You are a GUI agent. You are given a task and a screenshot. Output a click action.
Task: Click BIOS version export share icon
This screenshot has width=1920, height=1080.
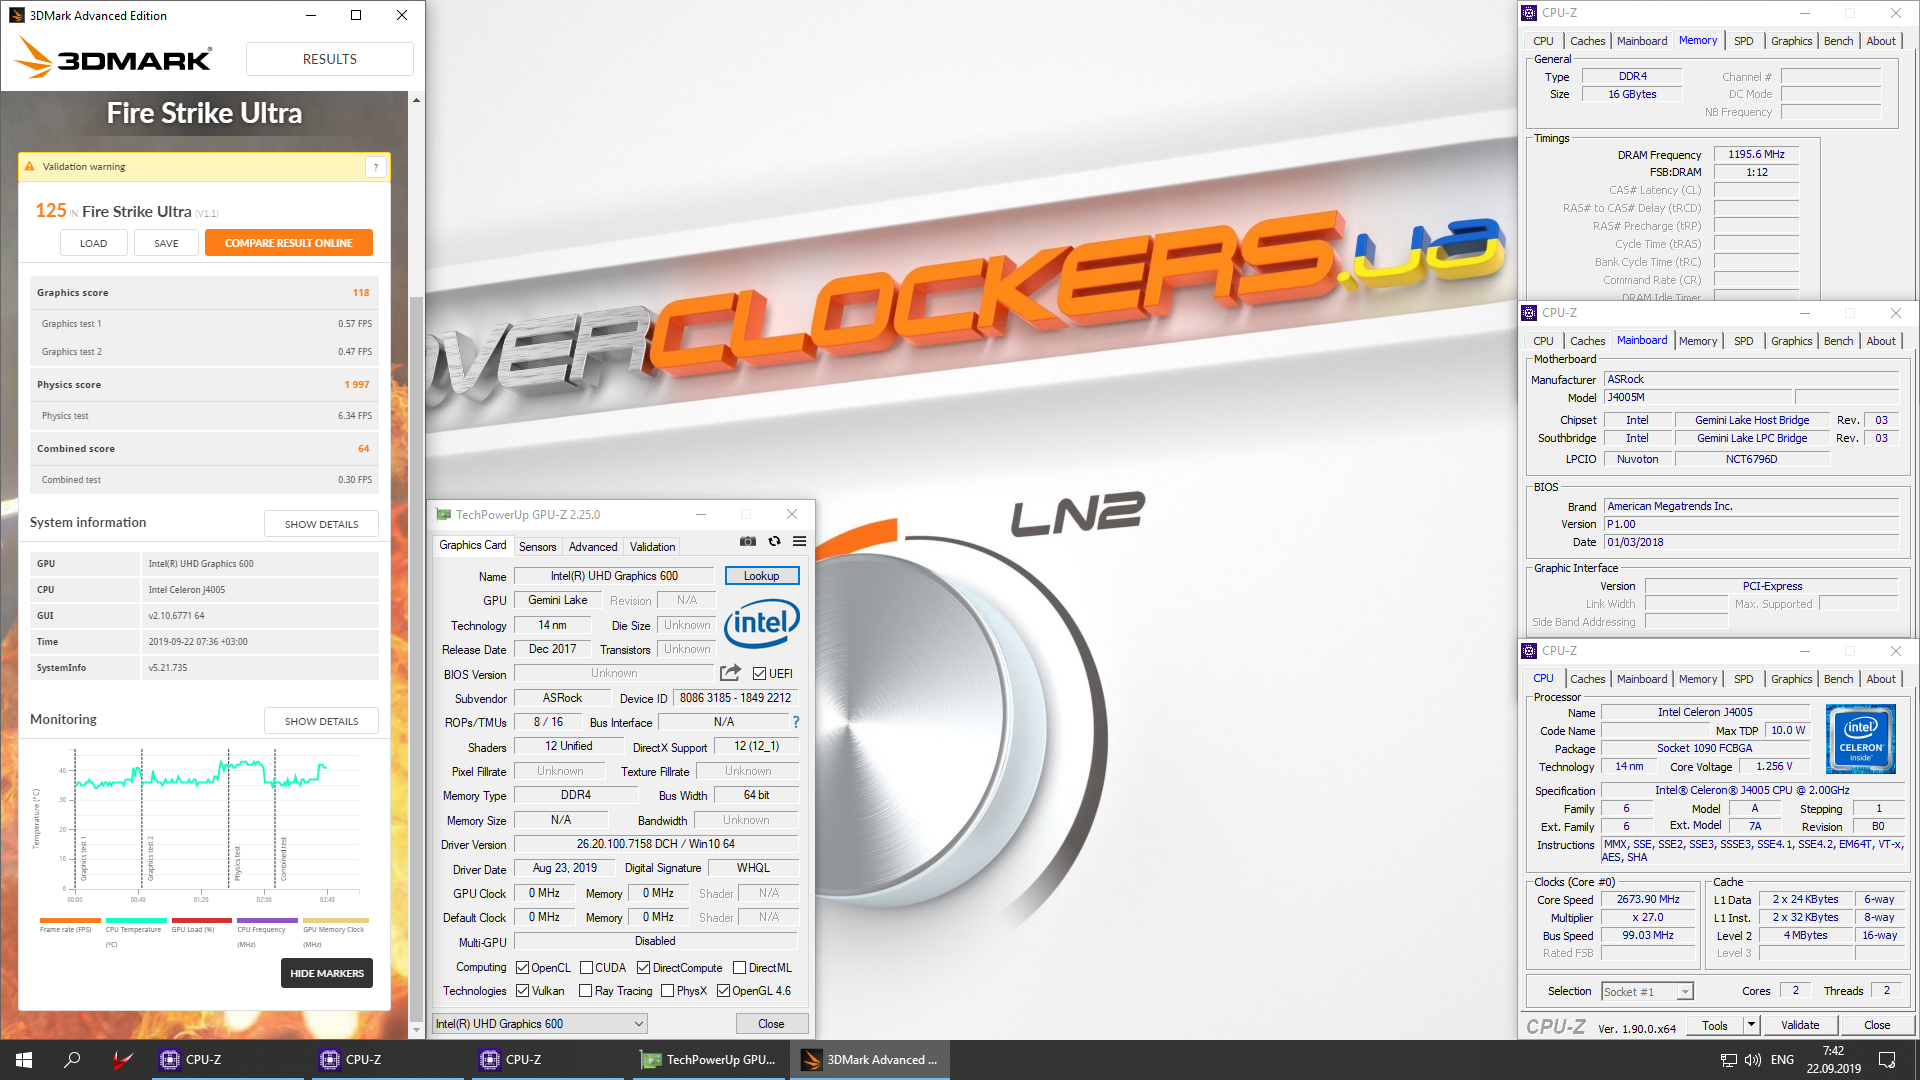click(730, 673)
